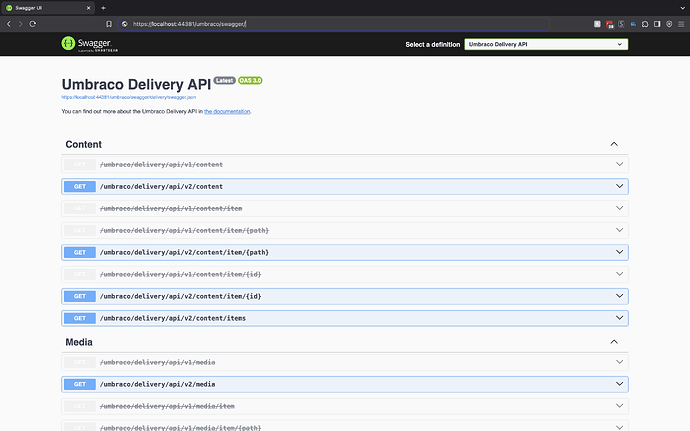Click deprecated path /umbraco/delivery/api/v1/content
Screen dimensions: 690x431
tap(161, 165)
